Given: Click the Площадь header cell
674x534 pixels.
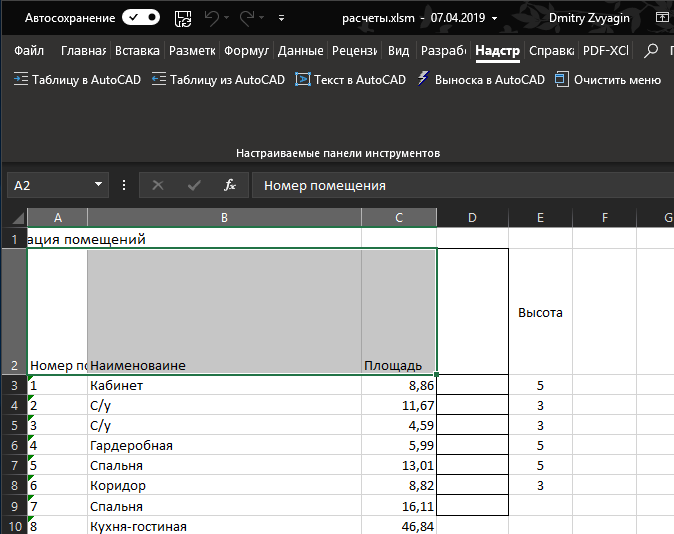Looking at the screenshot, I should tap(399, 312).
